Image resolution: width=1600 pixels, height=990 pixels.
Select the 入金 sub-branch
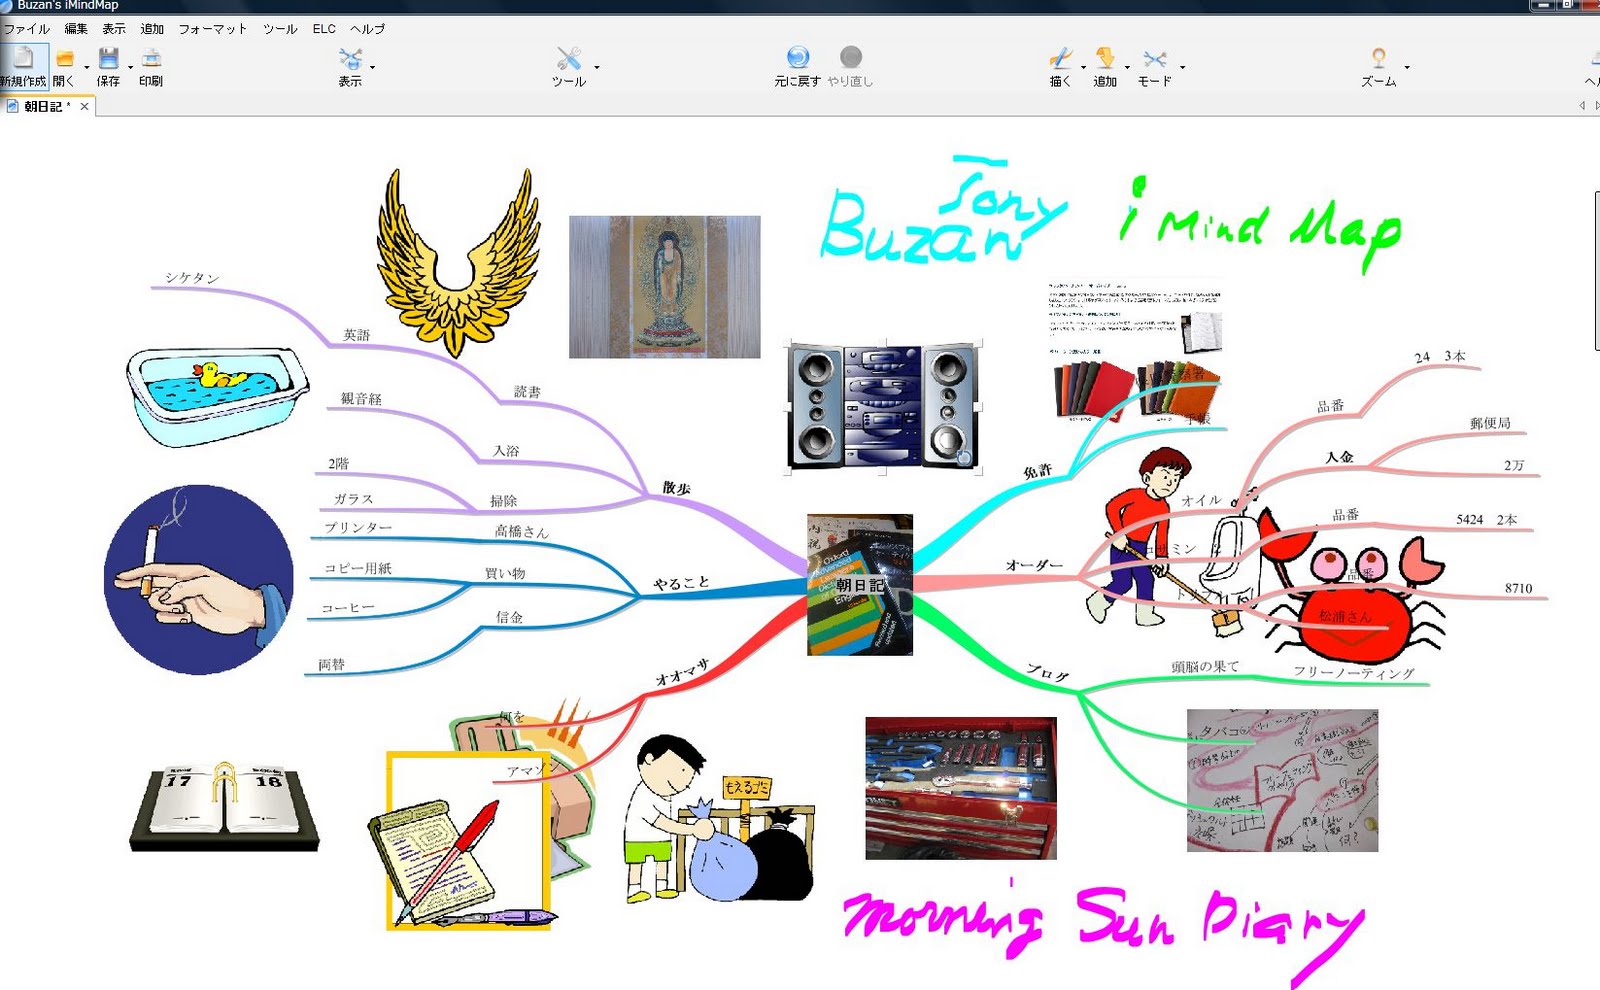(x=1339, y=457)
